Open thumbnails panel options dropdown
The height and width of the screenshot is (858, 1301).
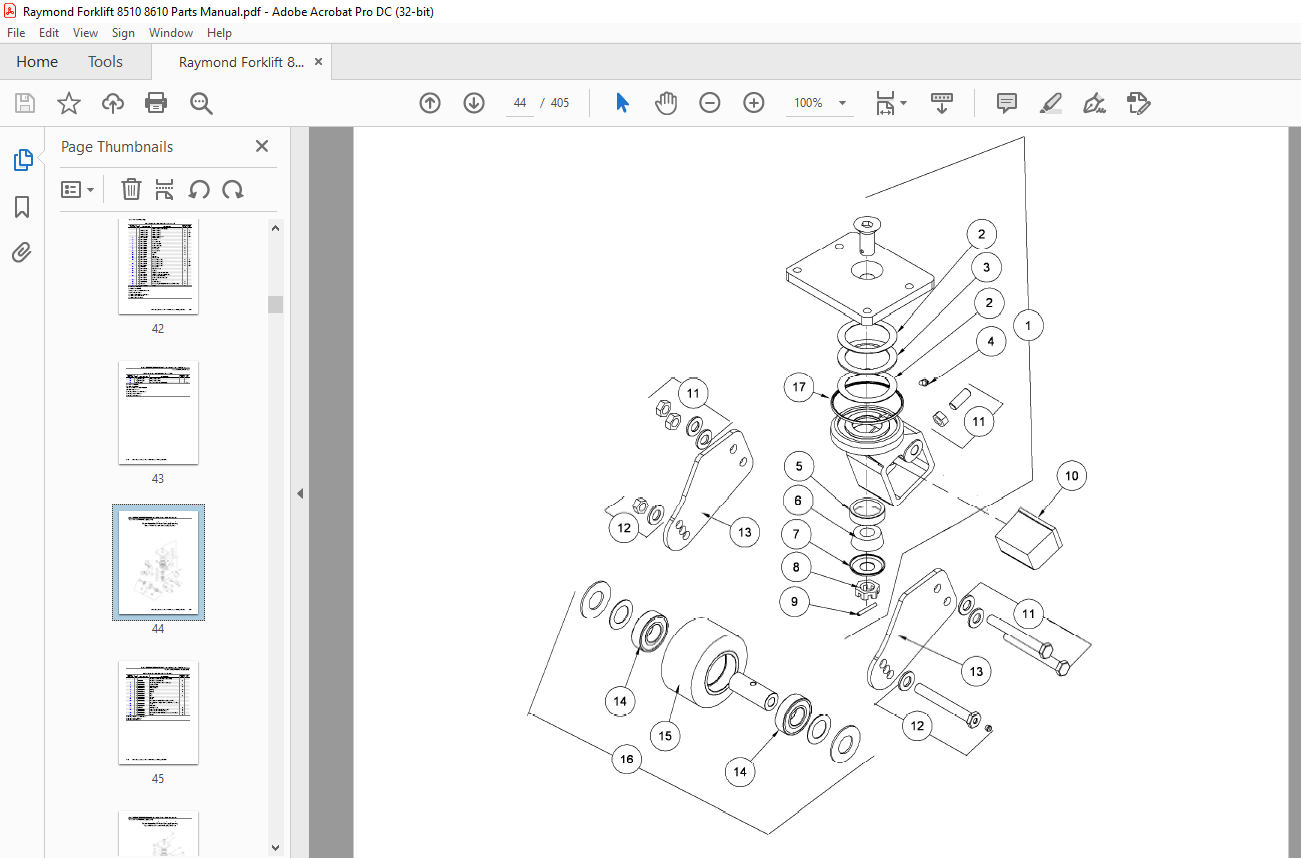pos(77,189)
